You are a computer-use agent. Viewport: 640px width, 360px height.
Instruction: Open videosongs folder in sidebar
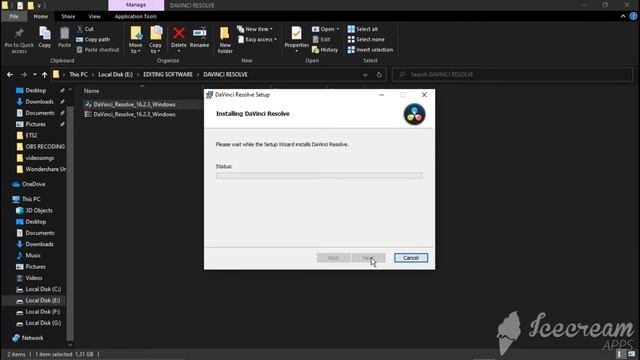click(40, 158)
